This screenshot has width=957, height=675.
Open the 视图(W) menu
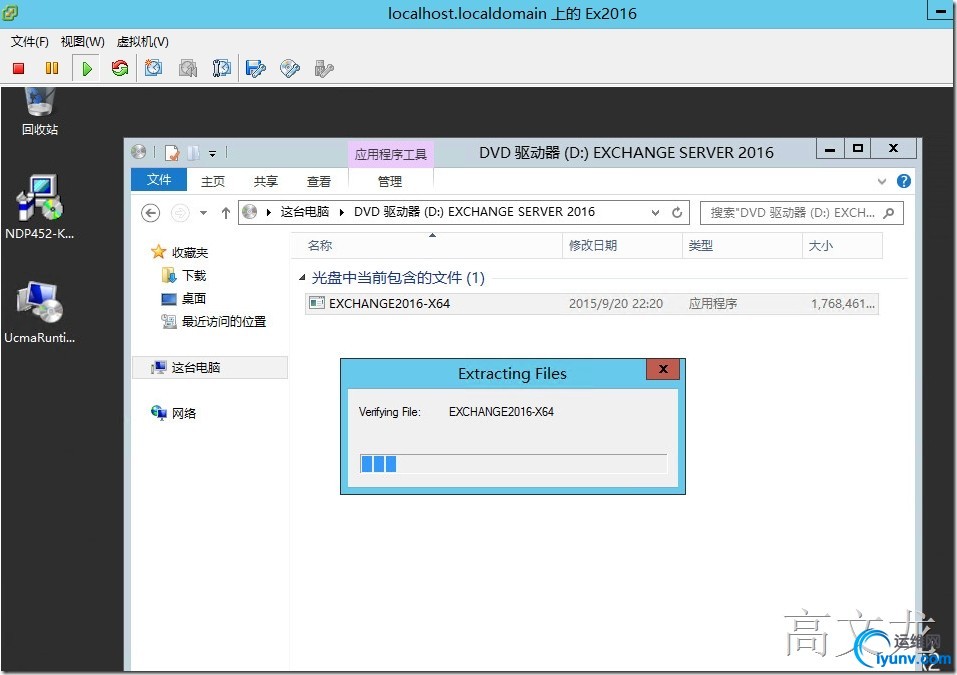click(82, 42)
